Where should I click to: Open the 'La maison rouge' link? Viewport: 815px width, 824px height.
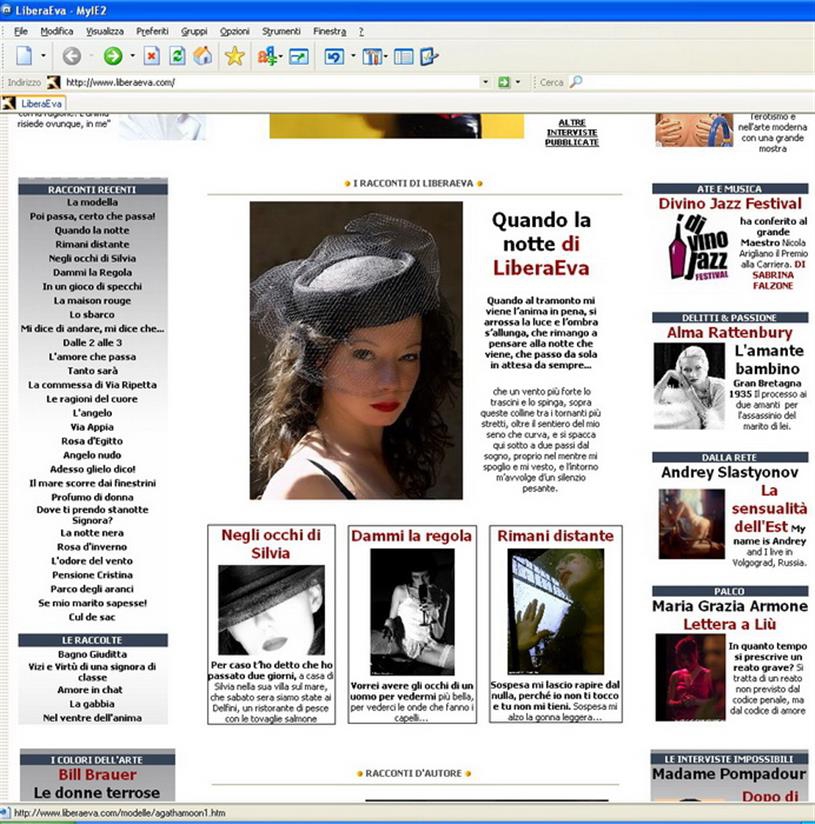pos(92,301)
